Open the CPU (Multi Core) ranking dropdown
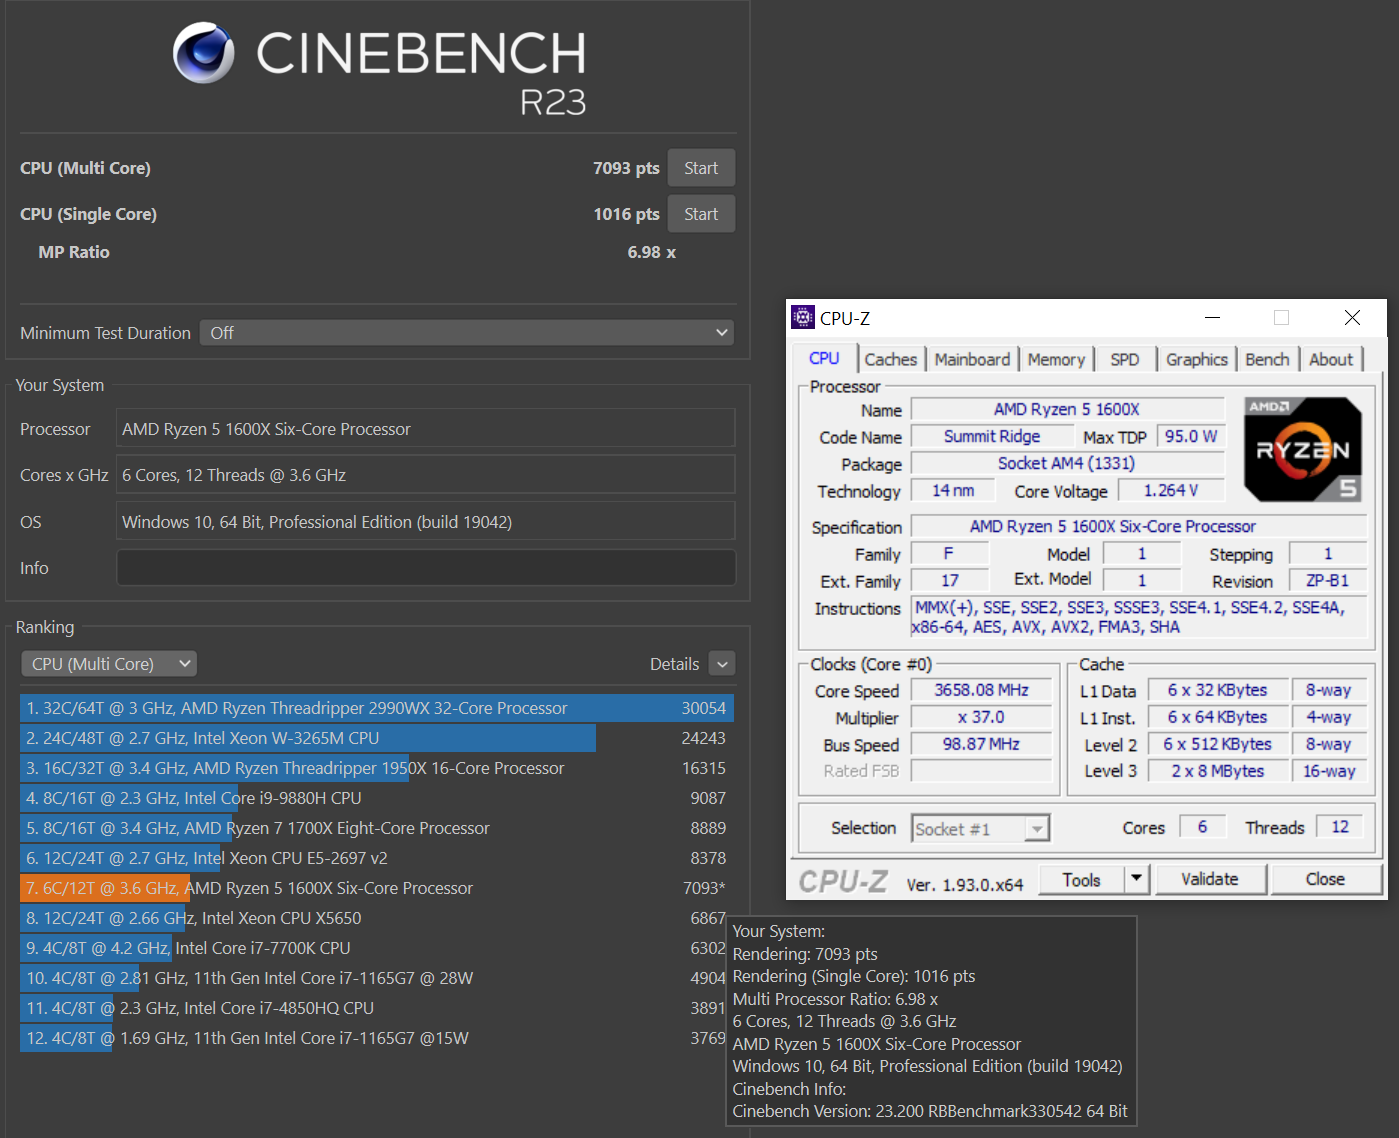The width and height of the screenshot is (1399, 1138). coord(109,664)
